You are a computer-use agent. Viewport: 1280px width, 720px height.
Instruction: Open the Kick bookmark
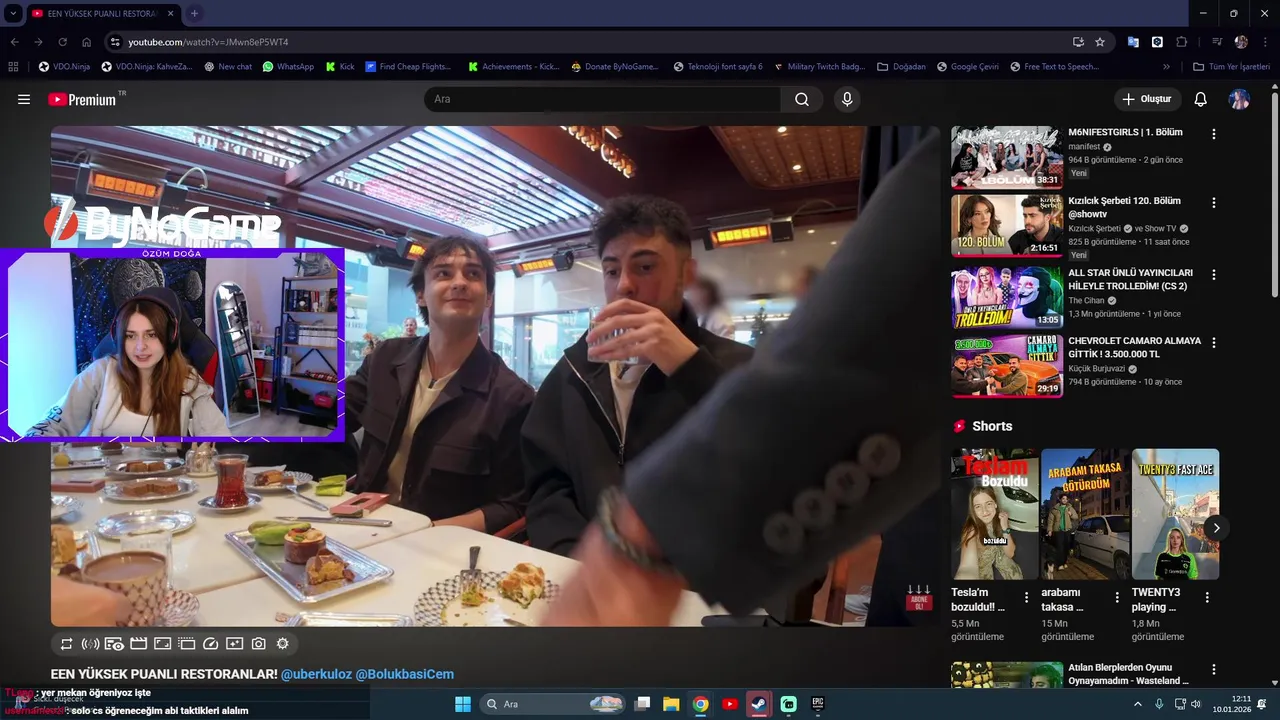pos(340,67)
